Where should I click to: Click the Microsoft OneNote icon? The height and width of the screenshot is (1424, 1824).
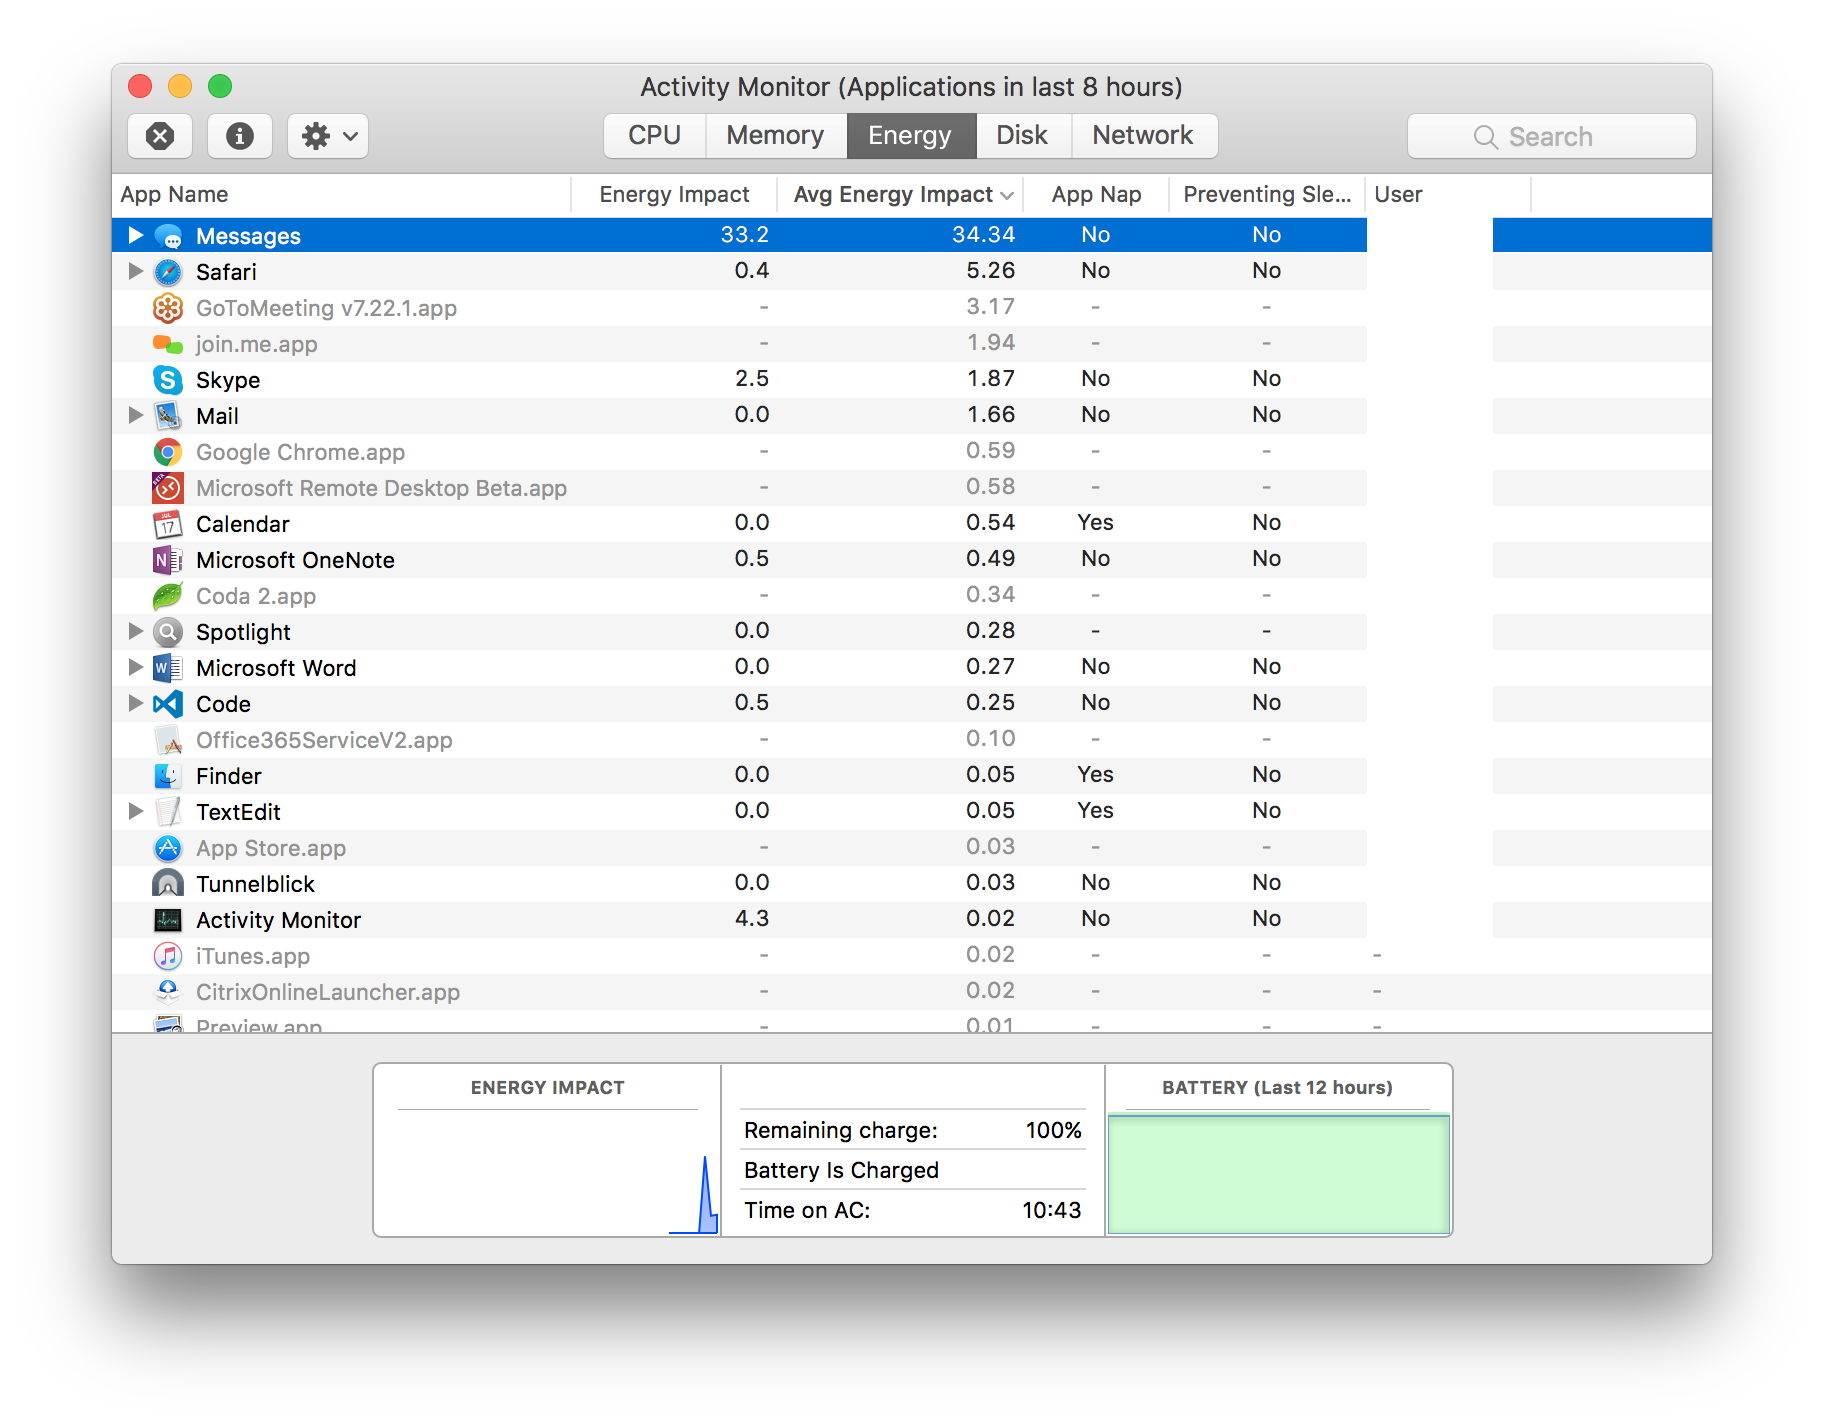coord(168,560)
